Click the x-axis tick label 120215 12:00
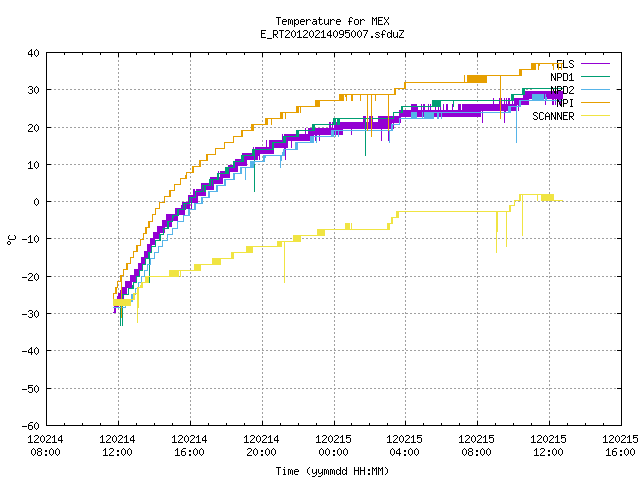Screen dimensions: 640x480 (x=548, y=446)
